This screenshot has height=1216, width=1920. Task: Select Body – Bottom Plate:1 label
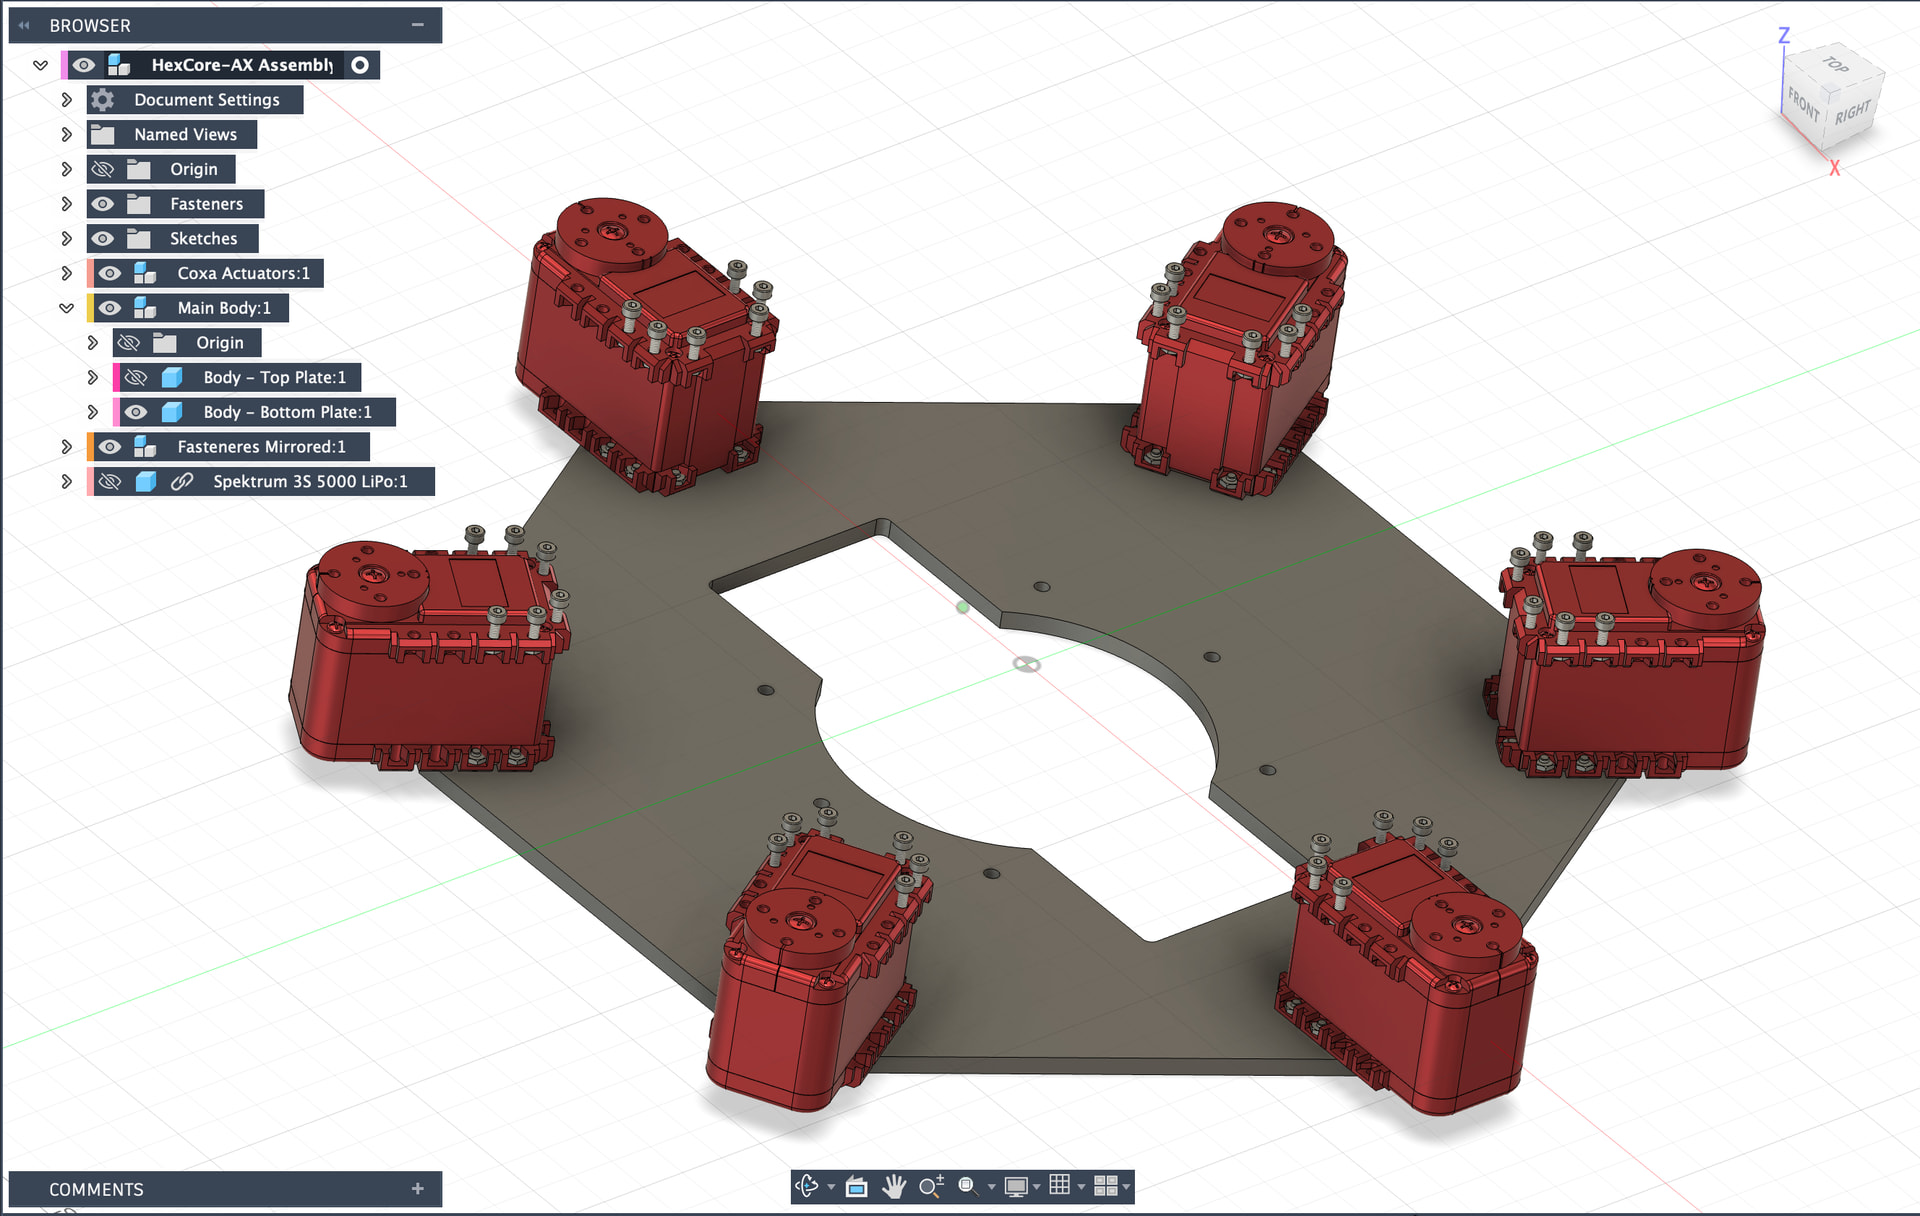pyautogui.click(x=288, y=412)
